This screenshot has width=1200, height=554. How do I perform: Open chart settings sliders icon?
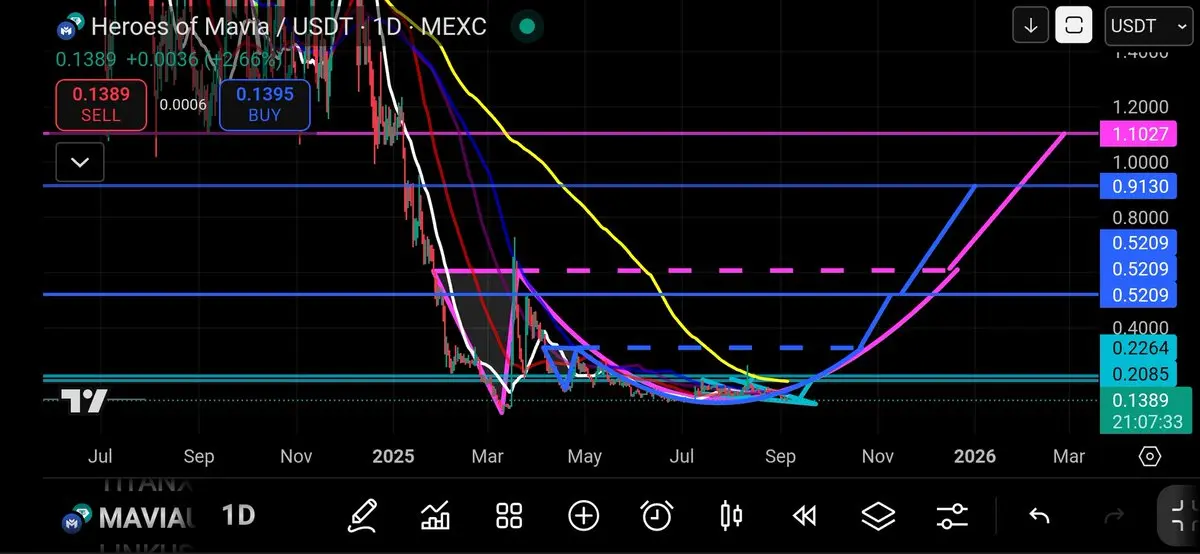952,516
